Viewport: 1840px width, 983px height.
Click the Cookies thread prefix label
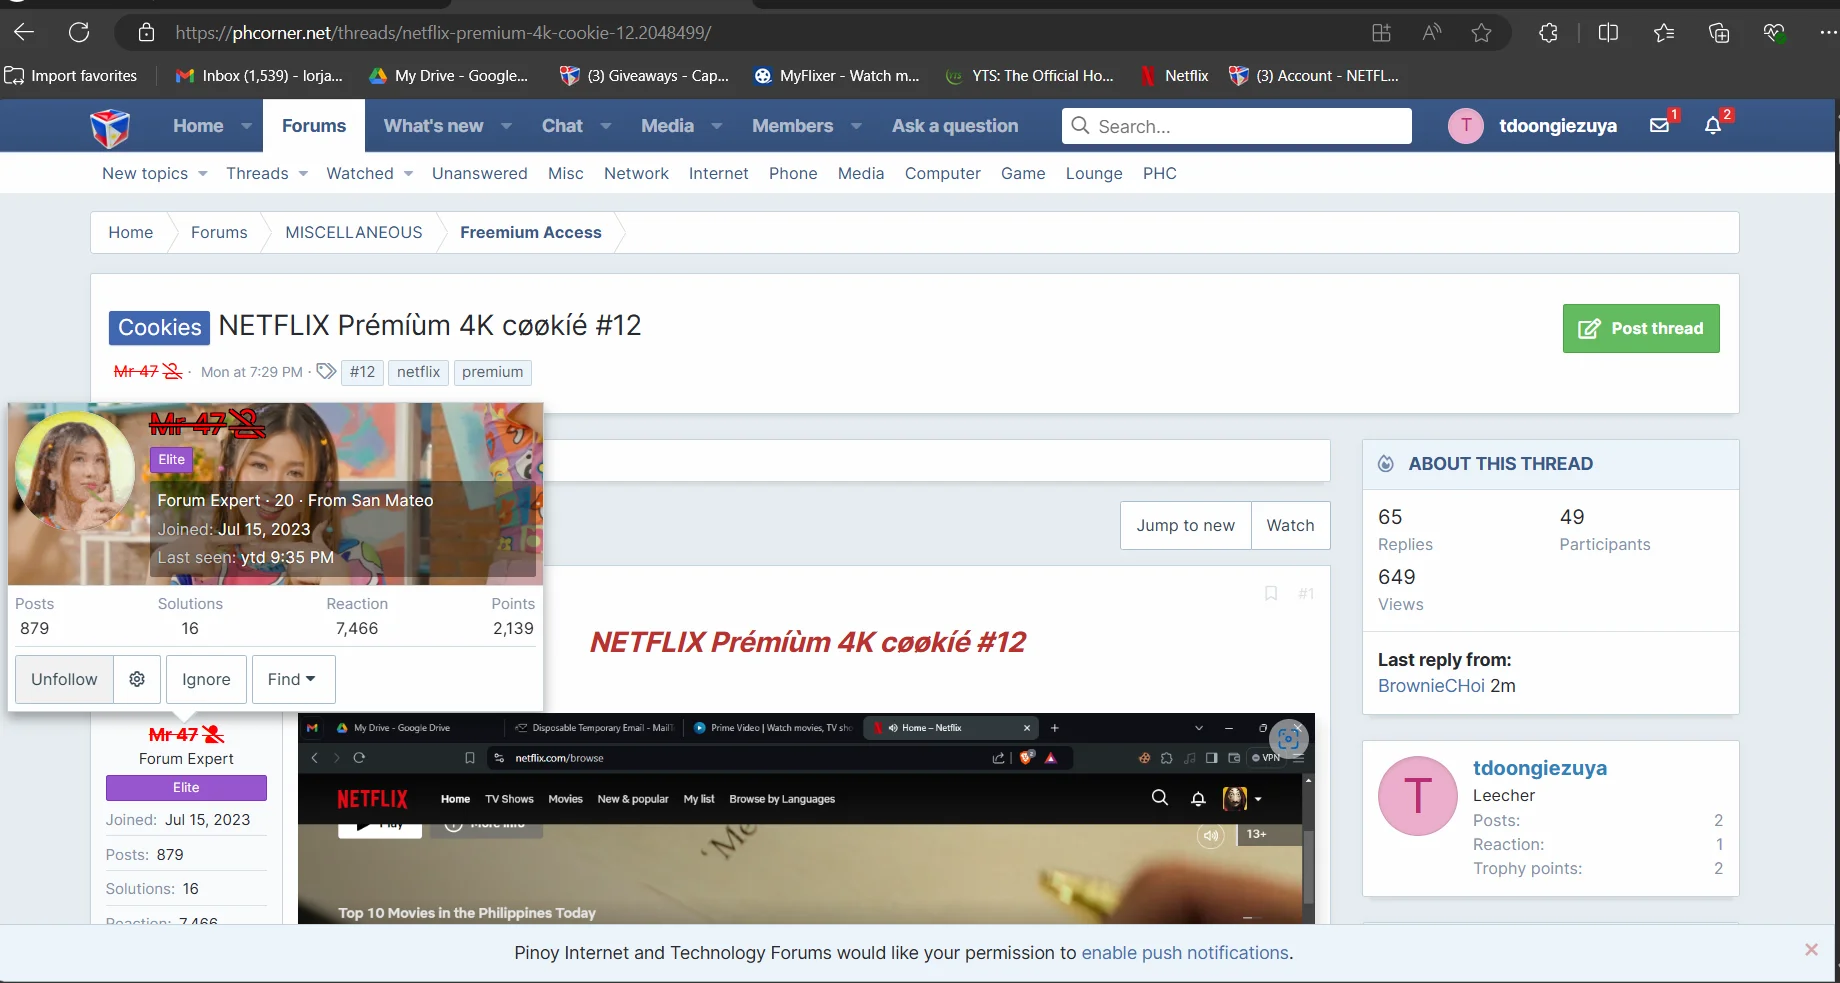160,327
